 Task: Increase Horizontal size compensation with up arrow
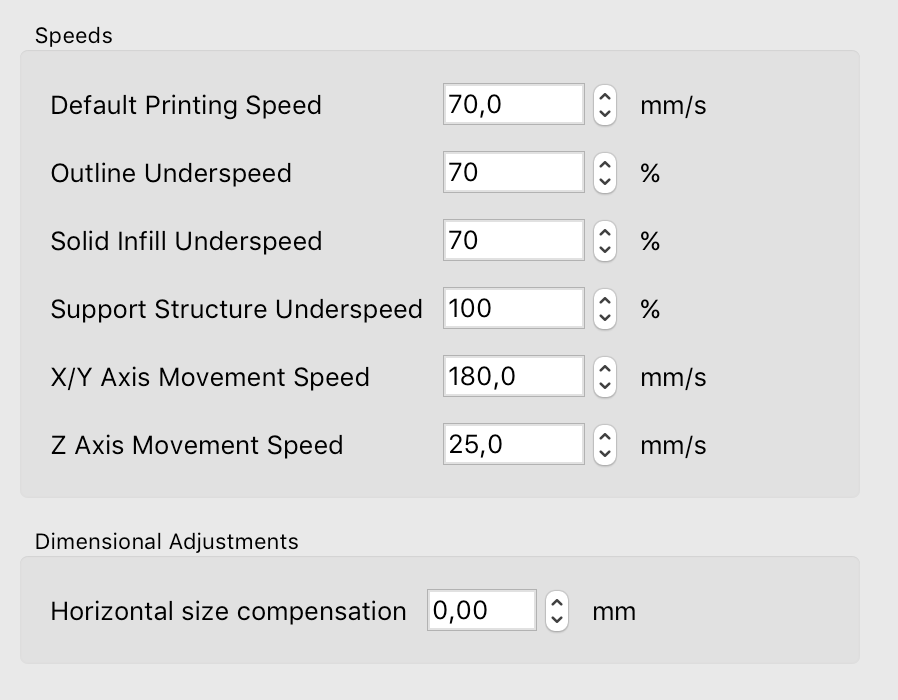coord(557,603)
